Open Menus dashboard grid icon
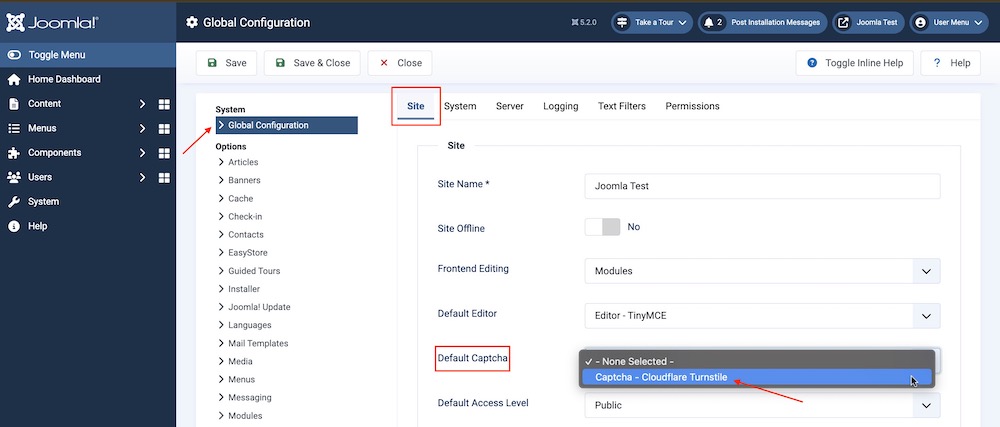 (x=164, y=129)
